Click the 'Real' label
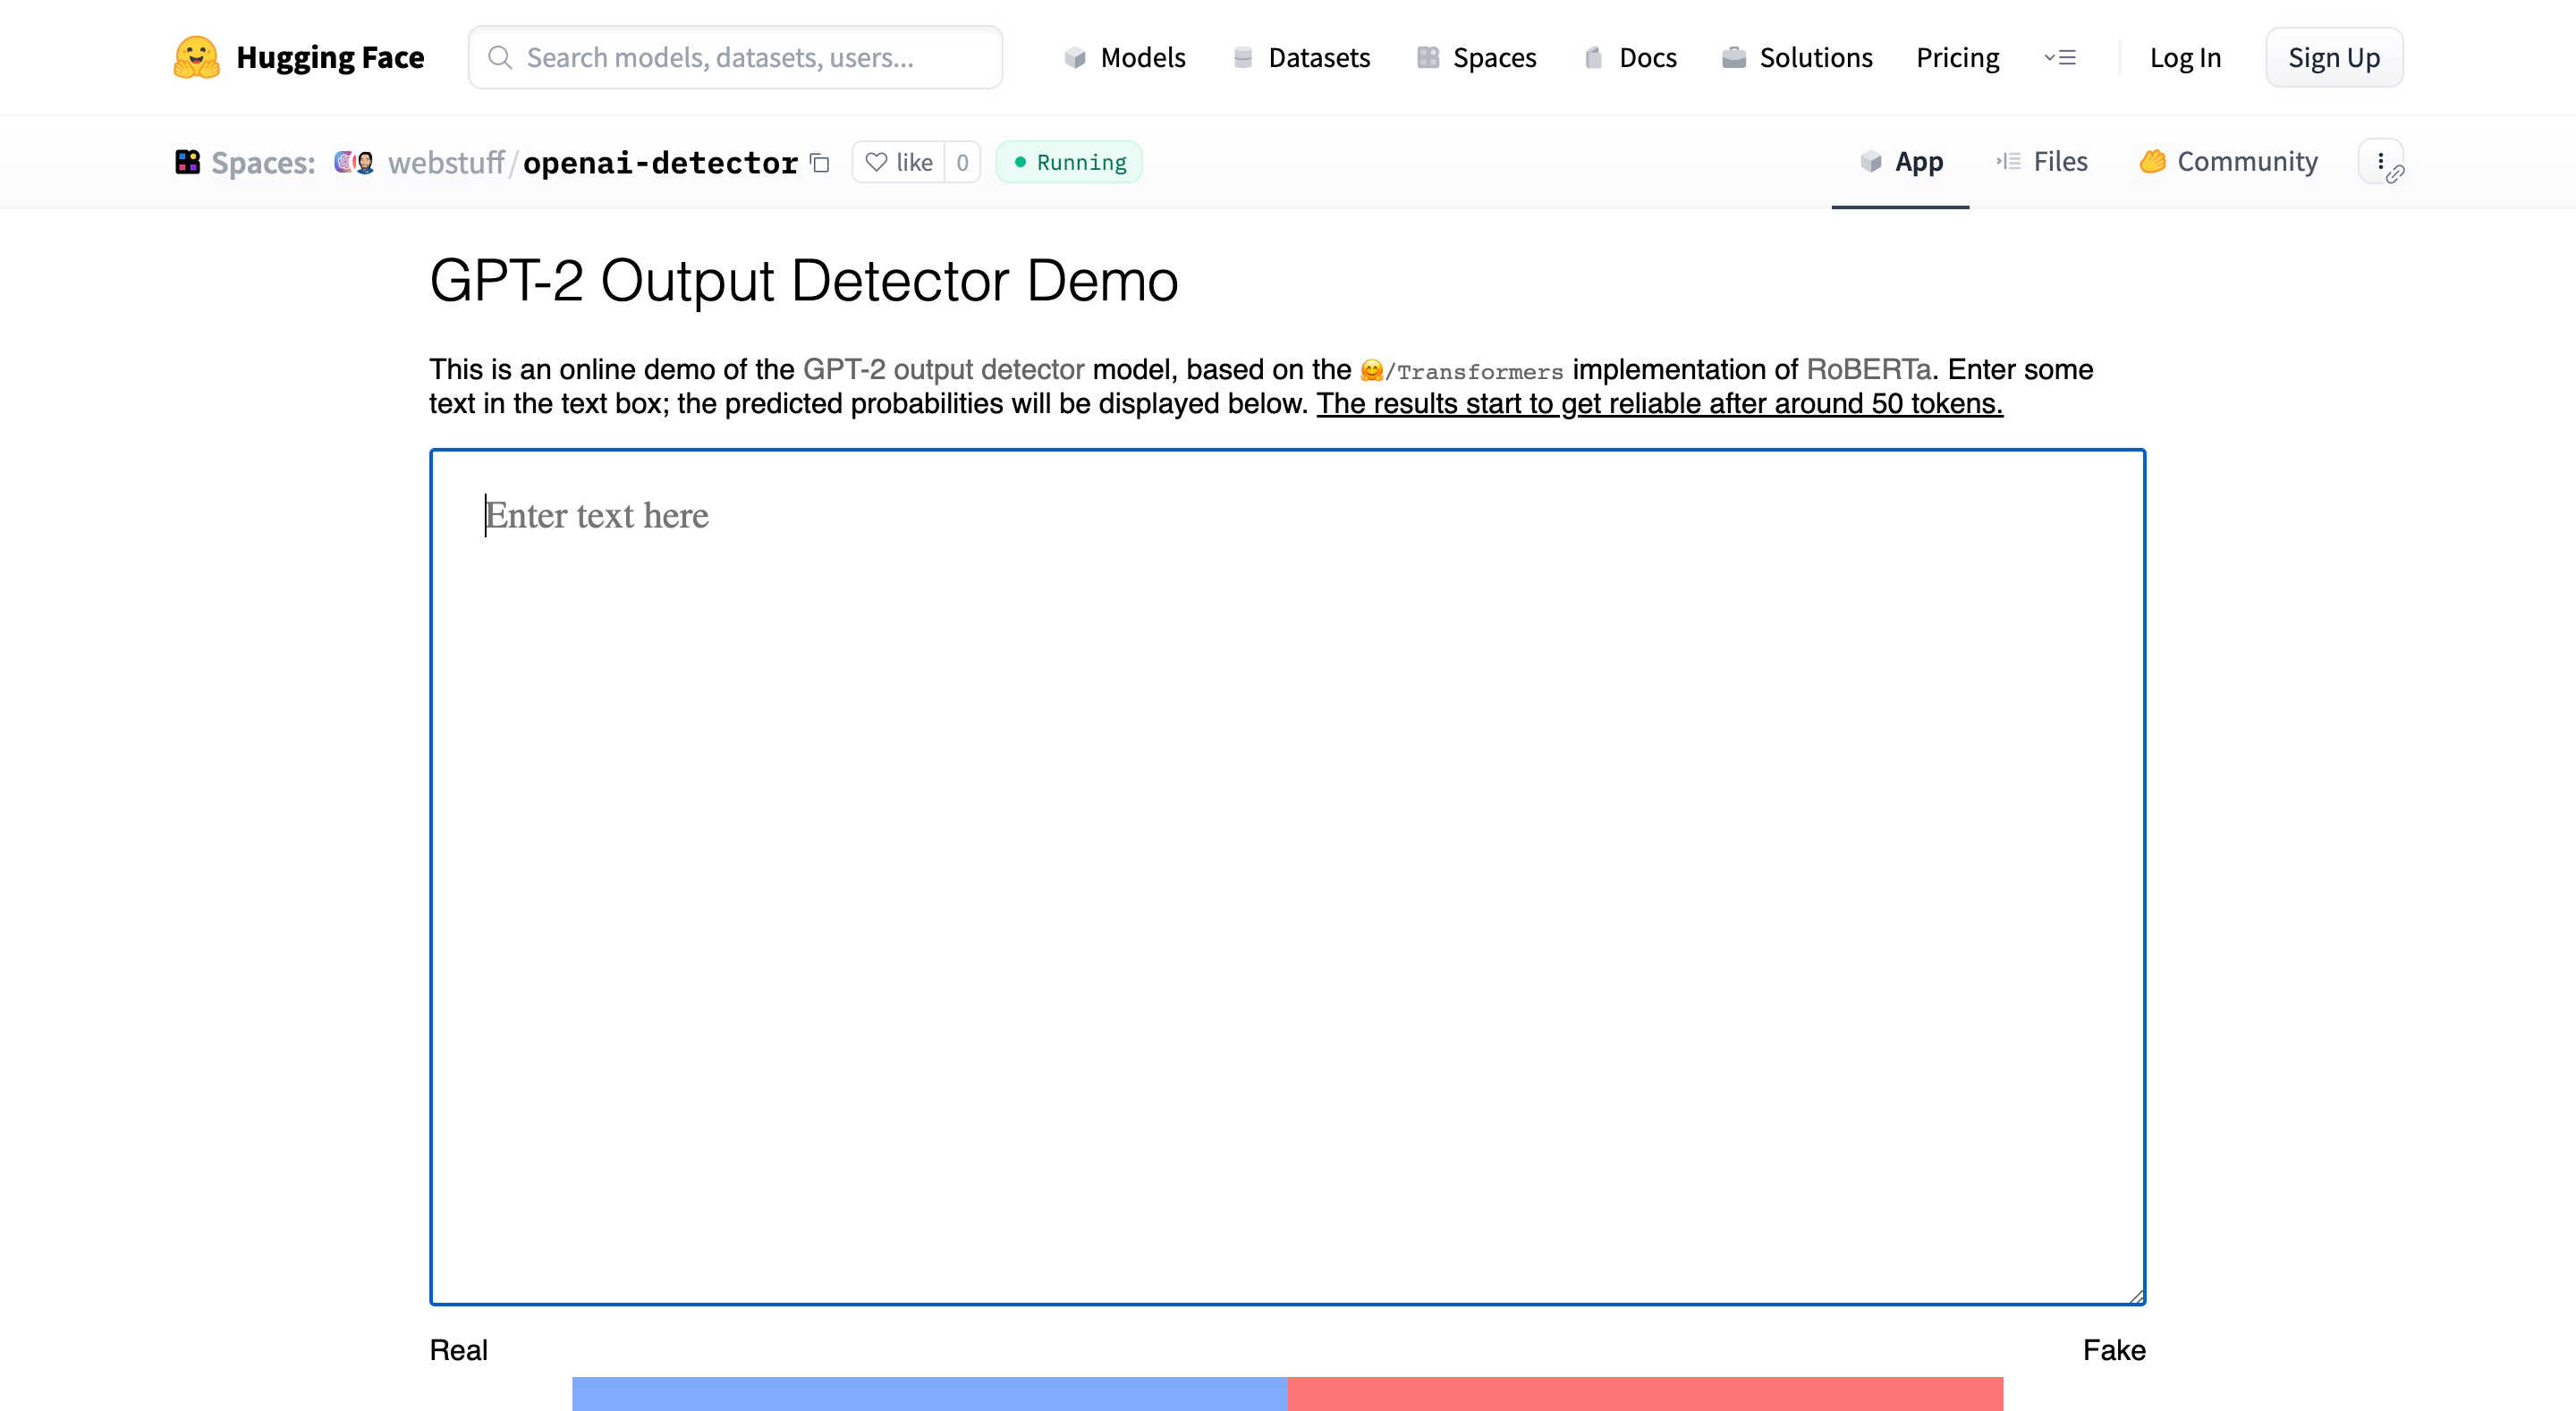This screenshot has width=2576, height=1411. tap(459, 1350)
